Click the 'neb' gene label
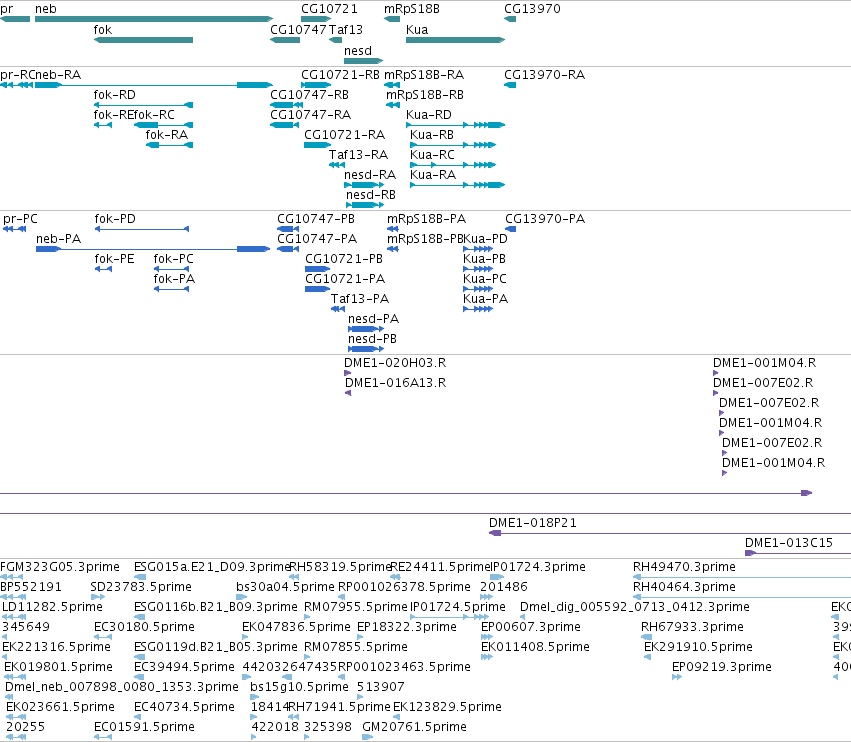 click(x=46, y=9)
